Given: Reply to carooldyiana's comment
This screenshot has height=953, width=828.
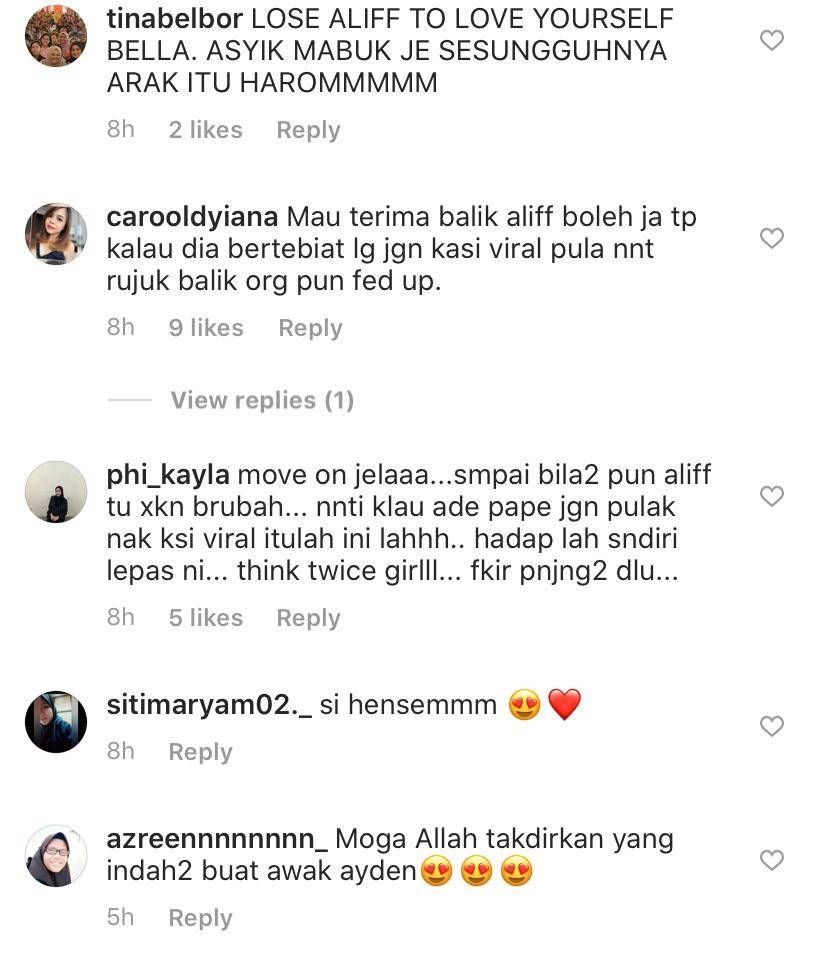Looking at the screenshot, I should tap(310, 328).
